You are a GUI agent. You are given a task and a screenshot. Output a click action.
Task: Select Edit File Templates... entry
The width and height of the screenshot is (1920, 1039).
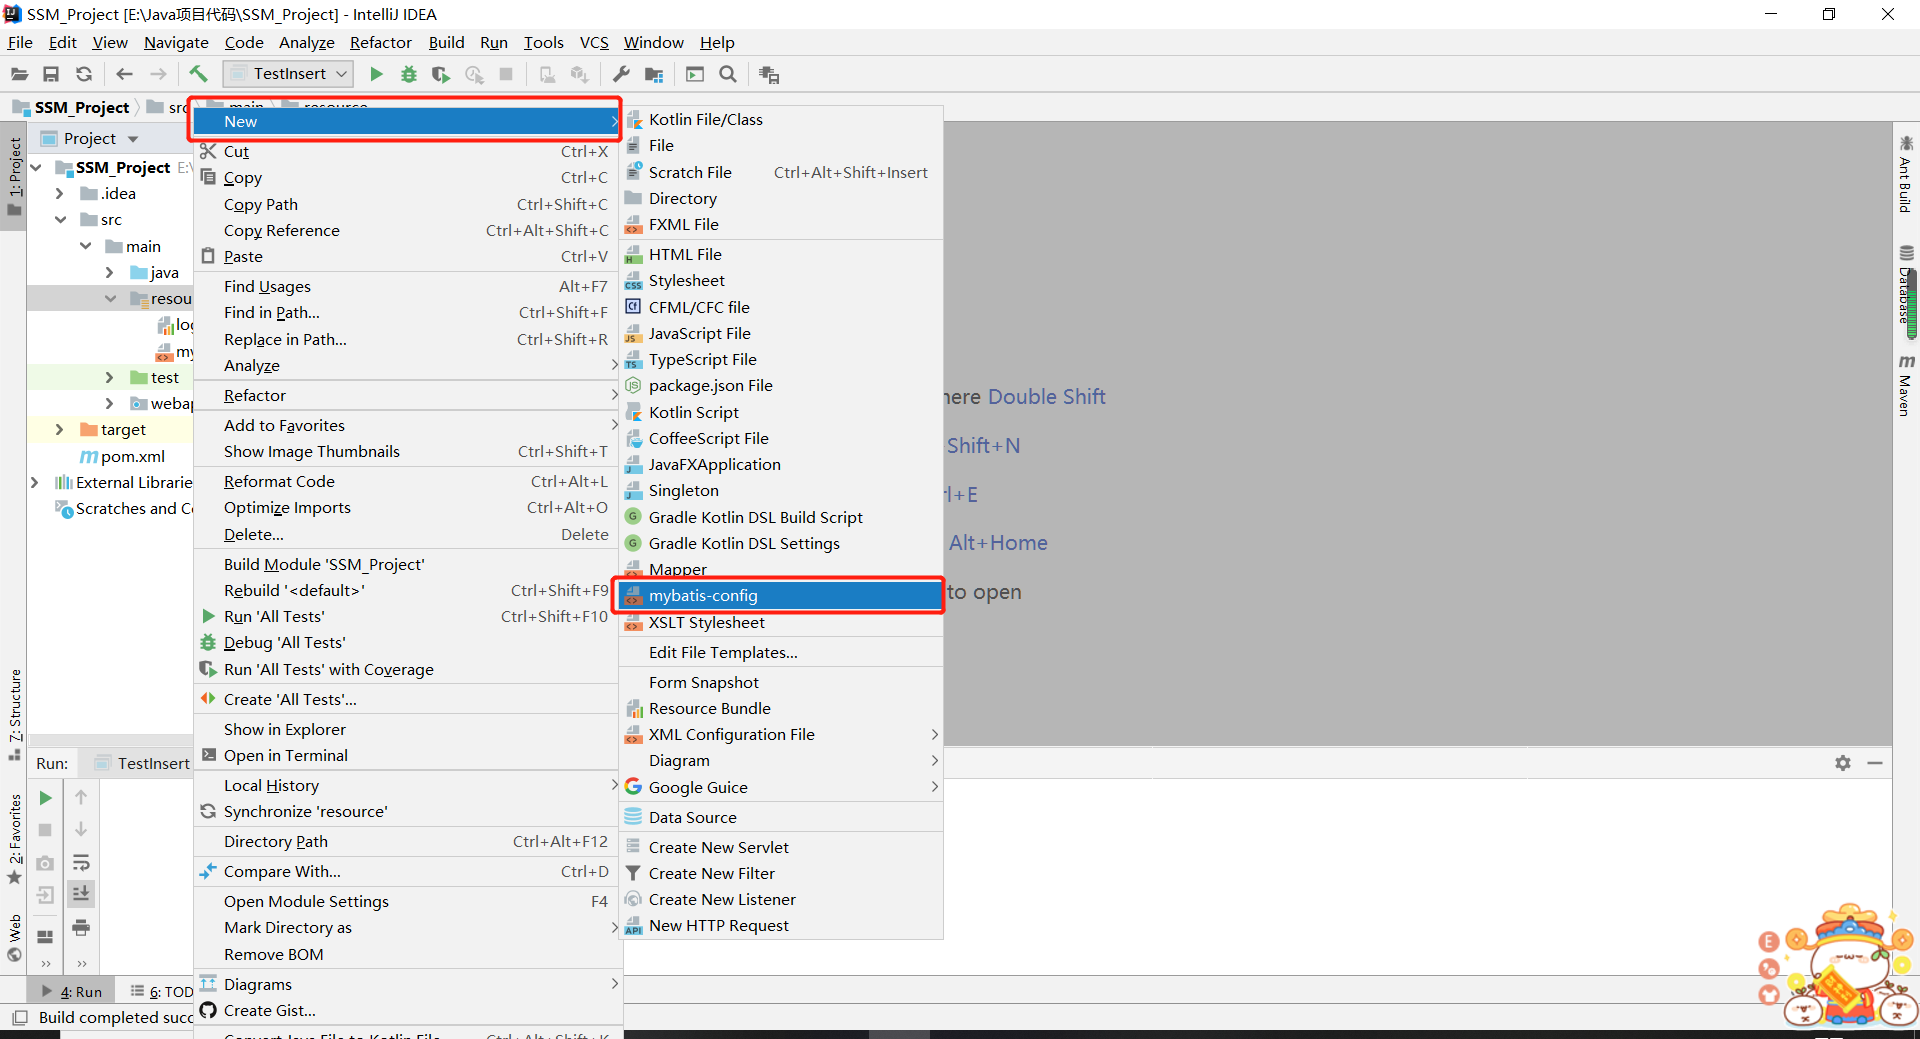tap(781, 652)
